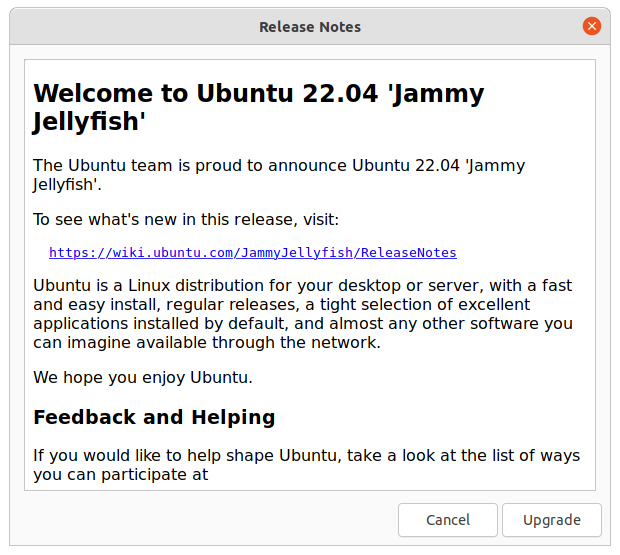Click the word 'Jellyfish' in the main heading
620x555 pixels.
pyautogui.click(x=90, y=122)
